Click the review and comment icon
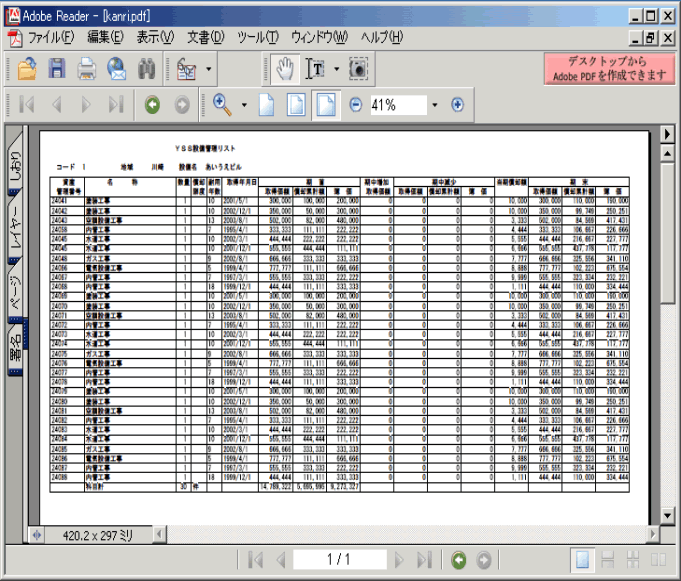The height and width of the screenshot is (581, 681). (187, 69)
